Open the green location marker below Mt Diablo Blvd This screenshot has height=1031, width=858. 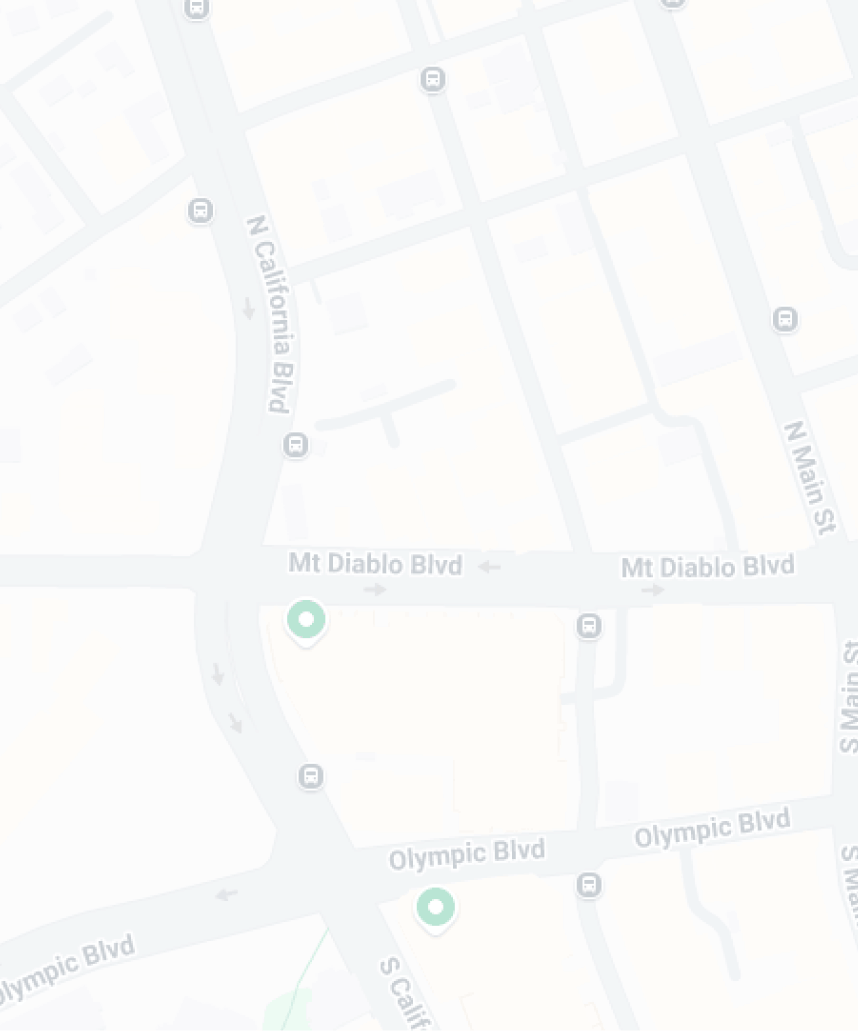point(306,623)
